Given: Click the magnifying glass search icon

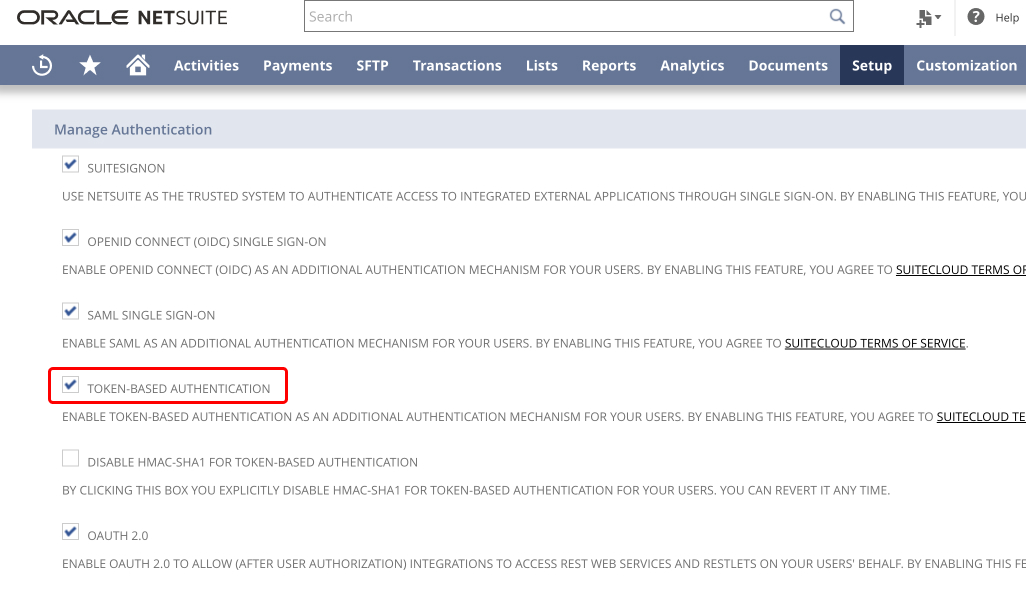Looking at the screenshot, I should (x=837, y=16).
